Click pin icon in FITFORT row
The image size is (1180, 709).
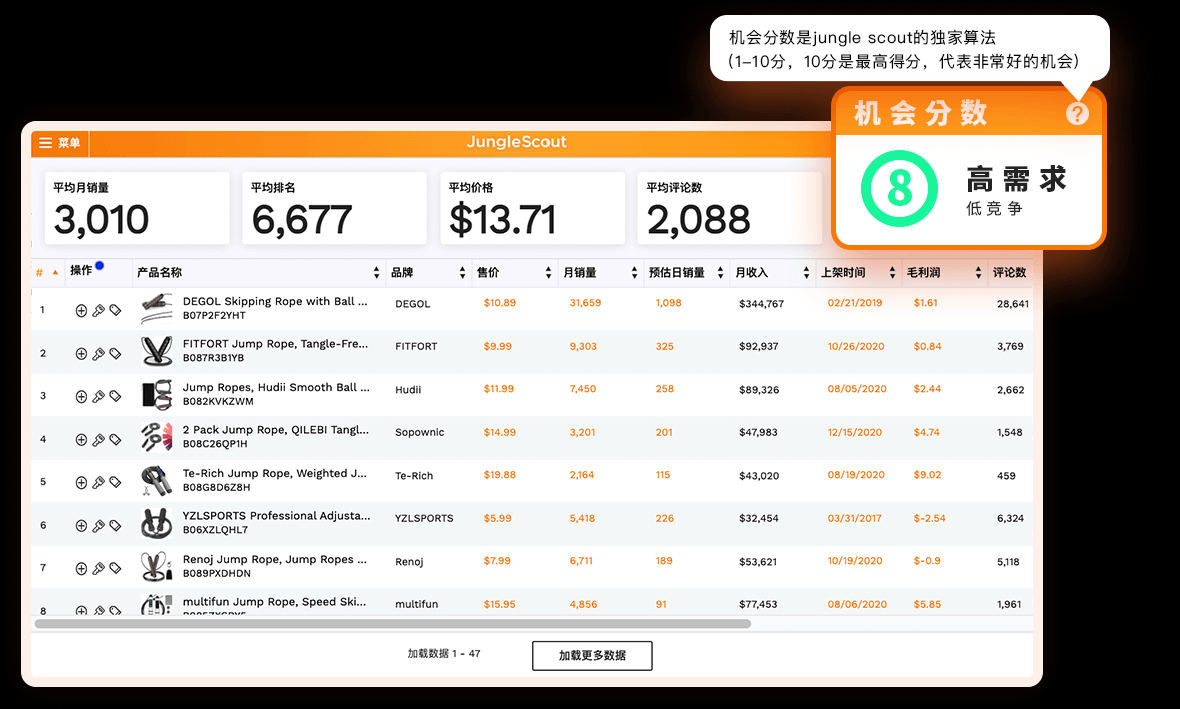point(98,353)
